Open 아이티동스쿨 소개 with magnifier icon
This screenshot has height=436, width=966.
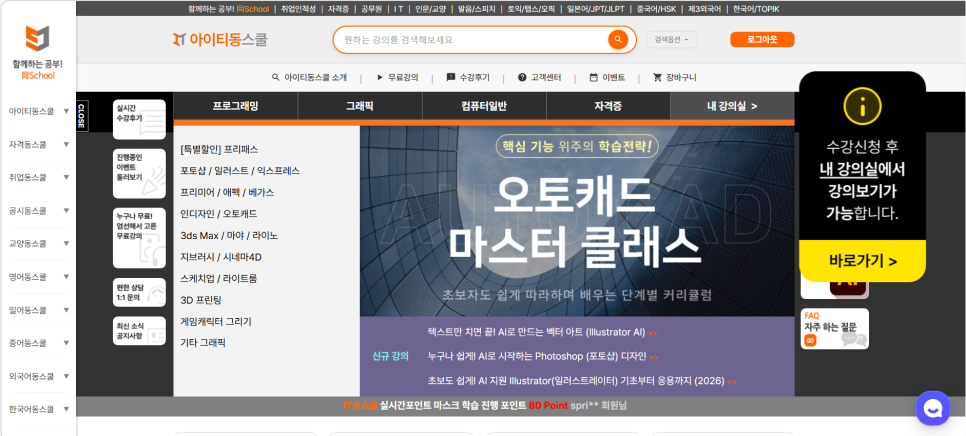309,78
